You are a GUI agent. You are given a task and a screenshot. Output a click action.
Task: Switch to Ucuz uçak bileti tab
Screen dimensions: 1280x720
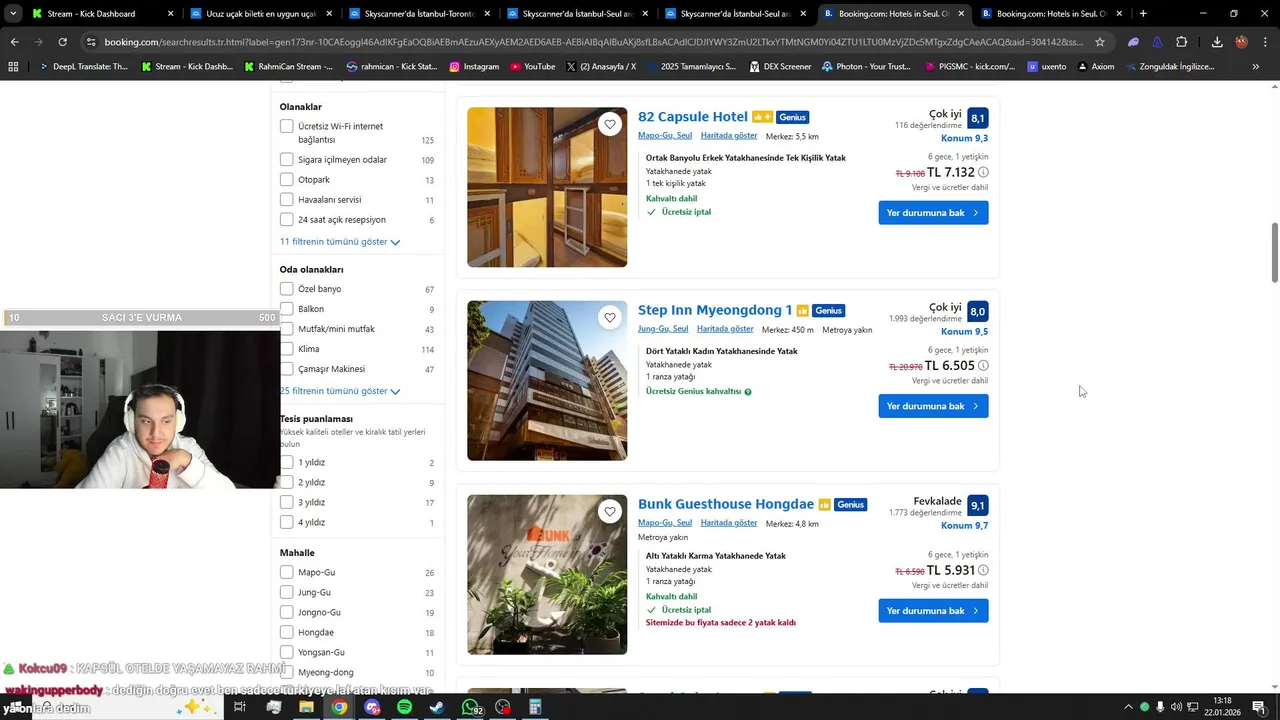(x=260, y=14)
